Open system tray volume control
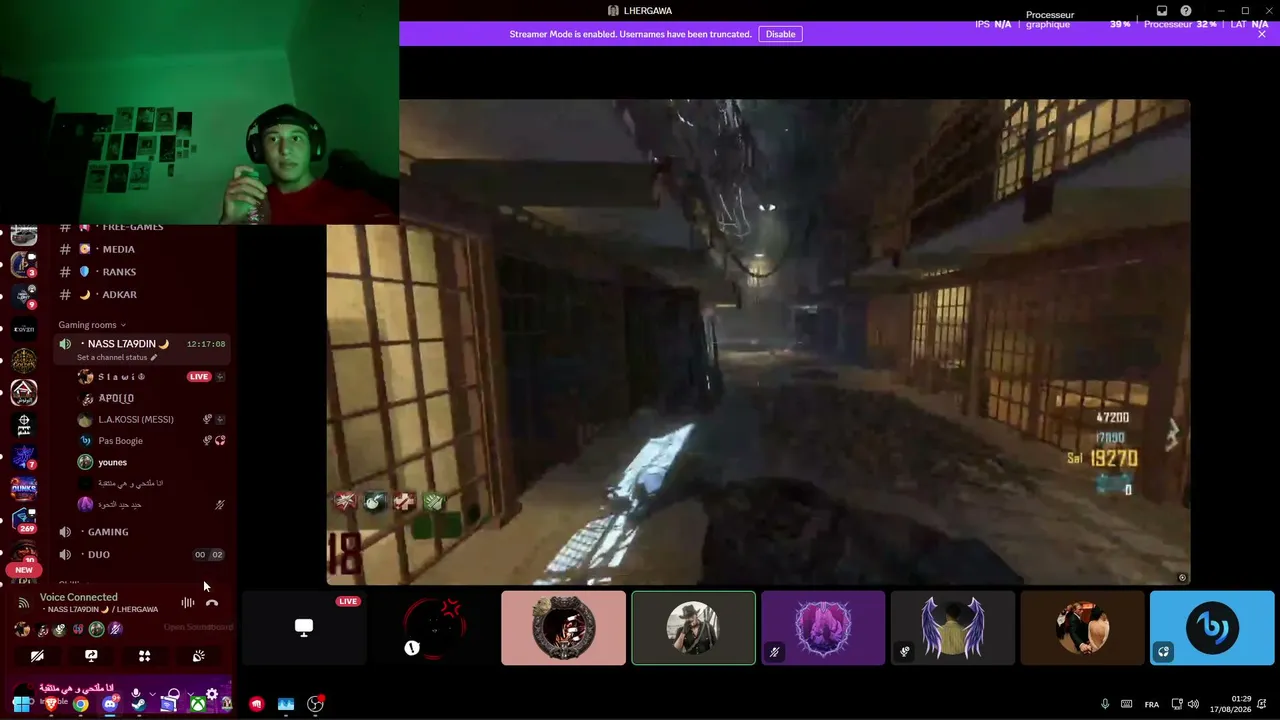1280x720 pixels. (1194, 704)
